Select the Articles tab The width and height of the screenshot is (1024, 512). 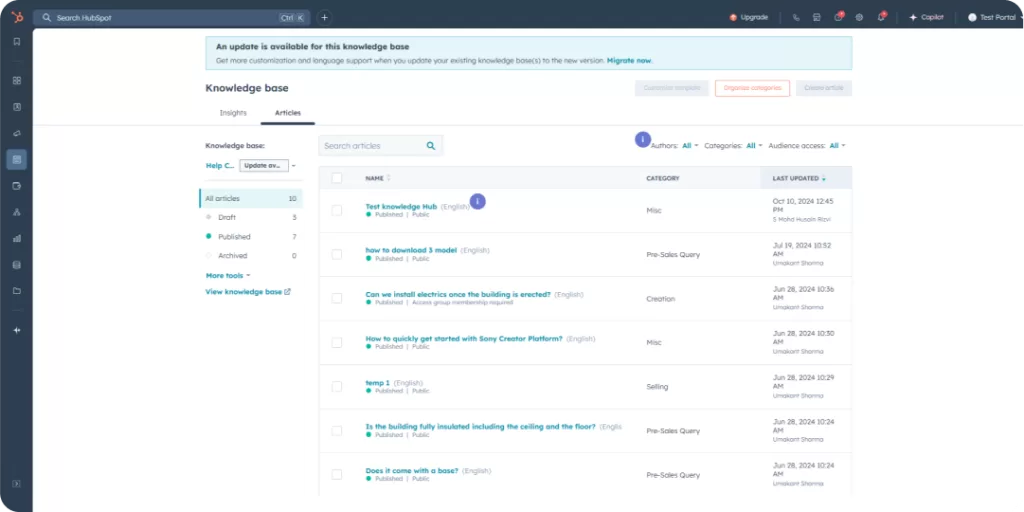pyautogui.click(x=288, y=113)
